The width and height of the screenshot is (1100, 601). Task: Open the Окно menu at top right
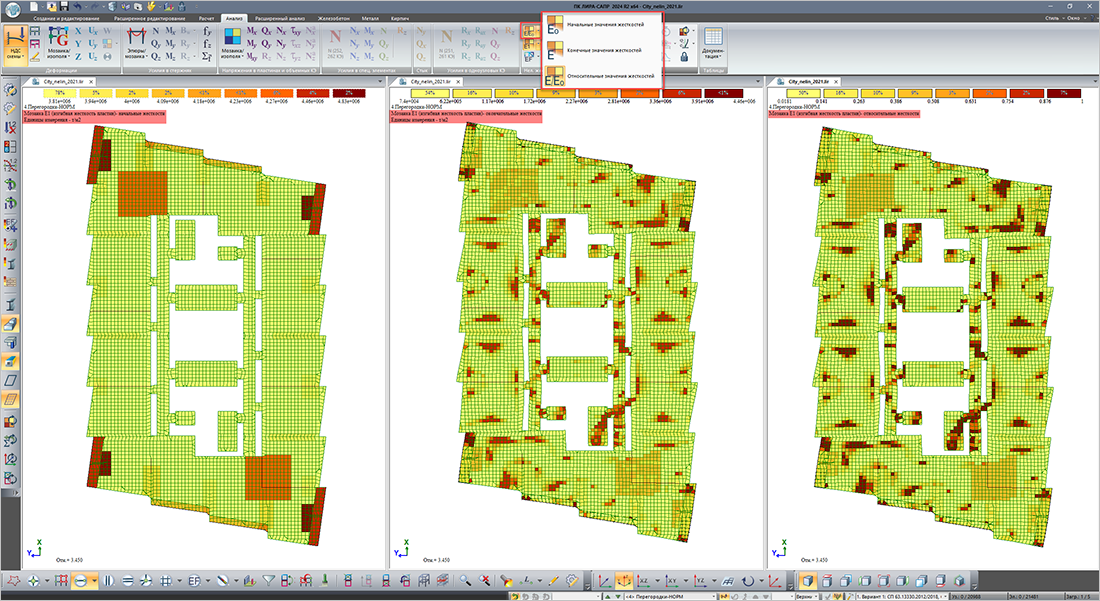1073,18
